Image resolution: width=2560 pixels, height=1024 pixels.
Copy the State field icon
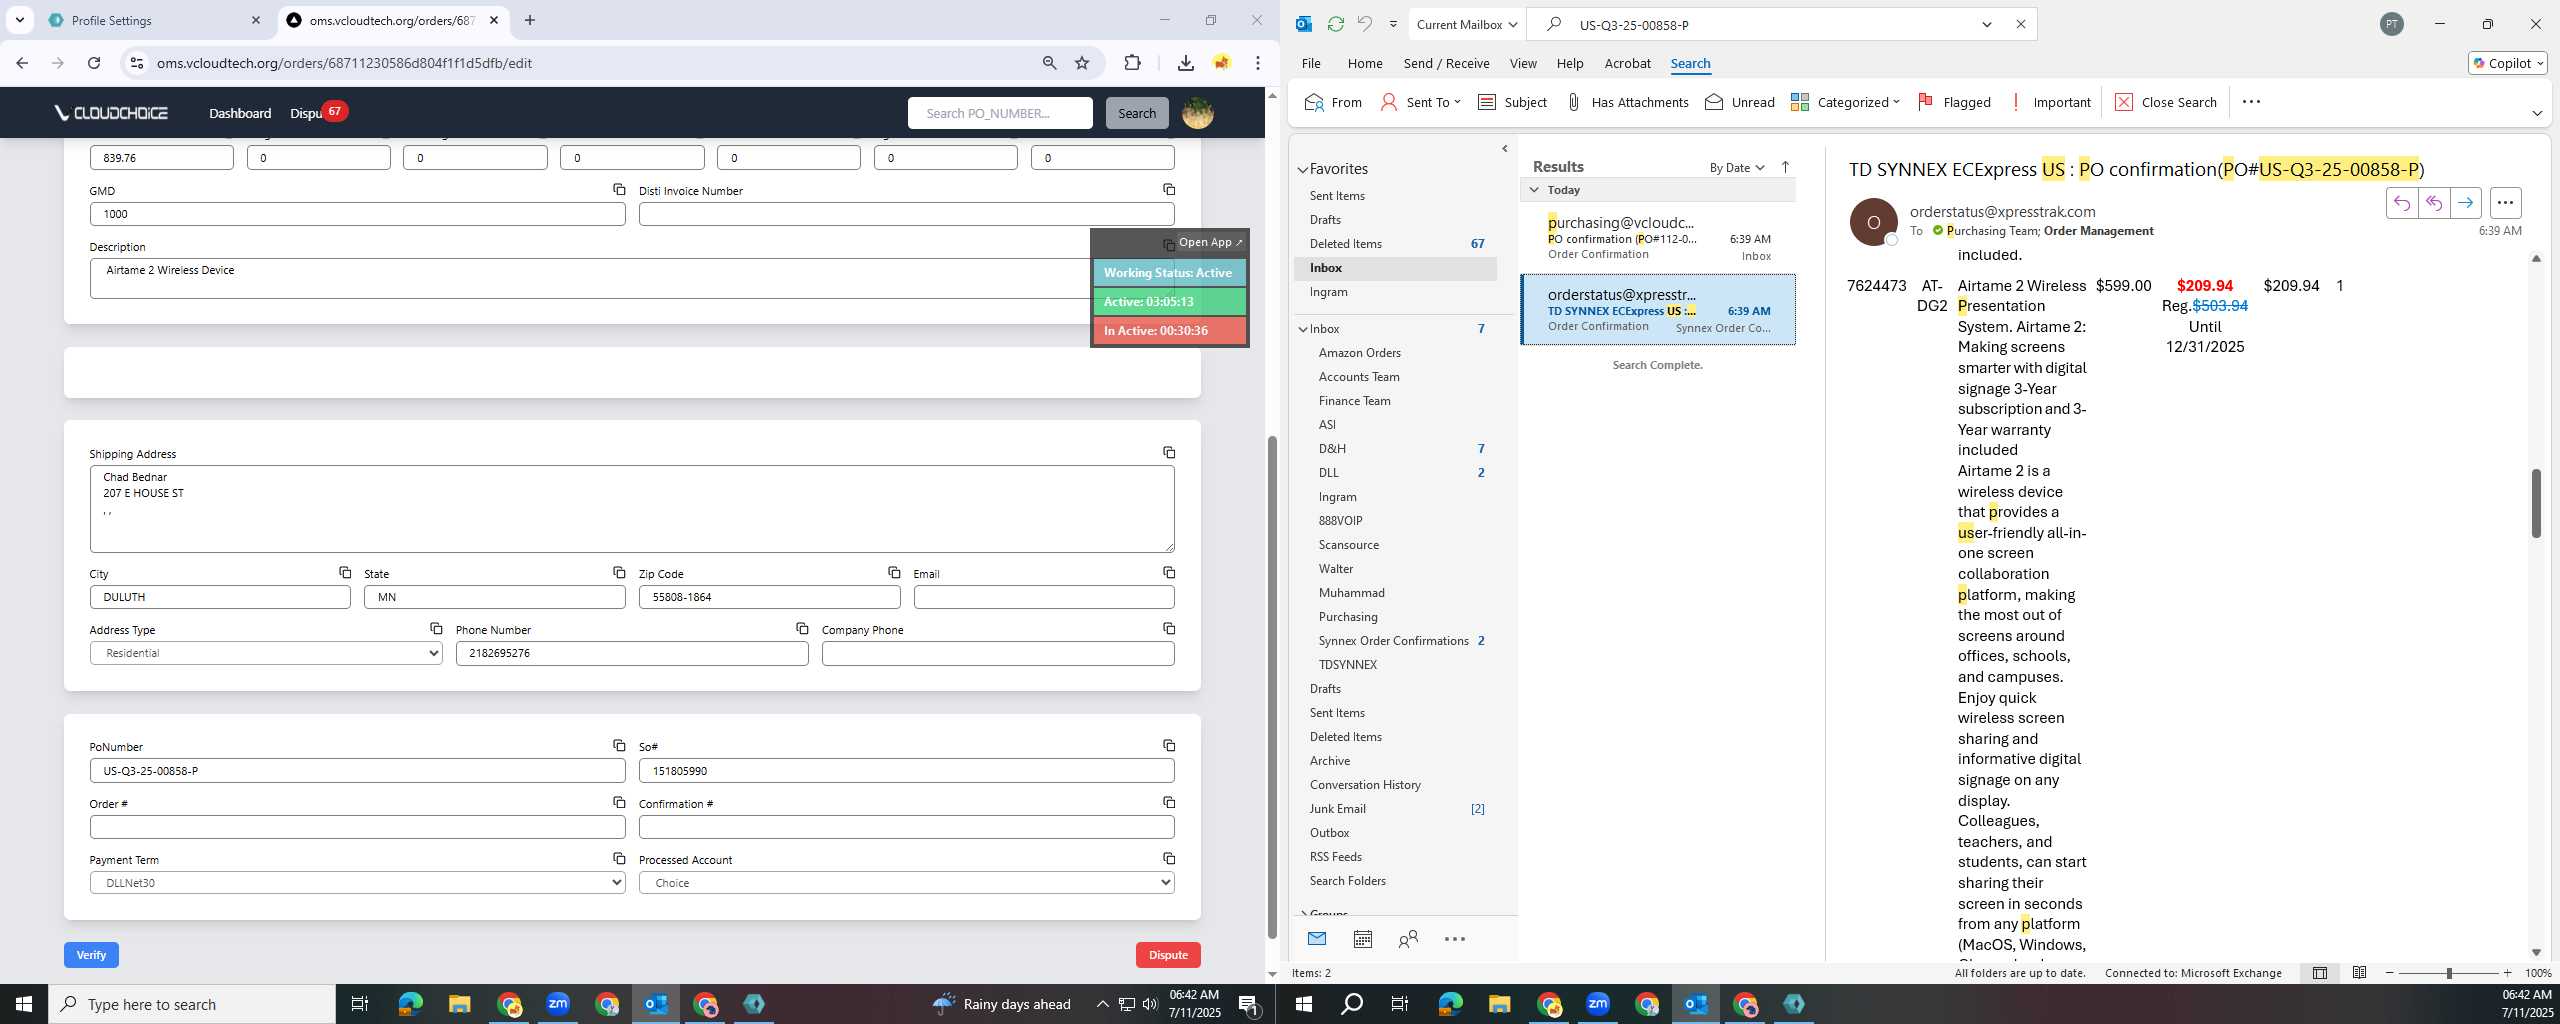click(x=619, y=572)
